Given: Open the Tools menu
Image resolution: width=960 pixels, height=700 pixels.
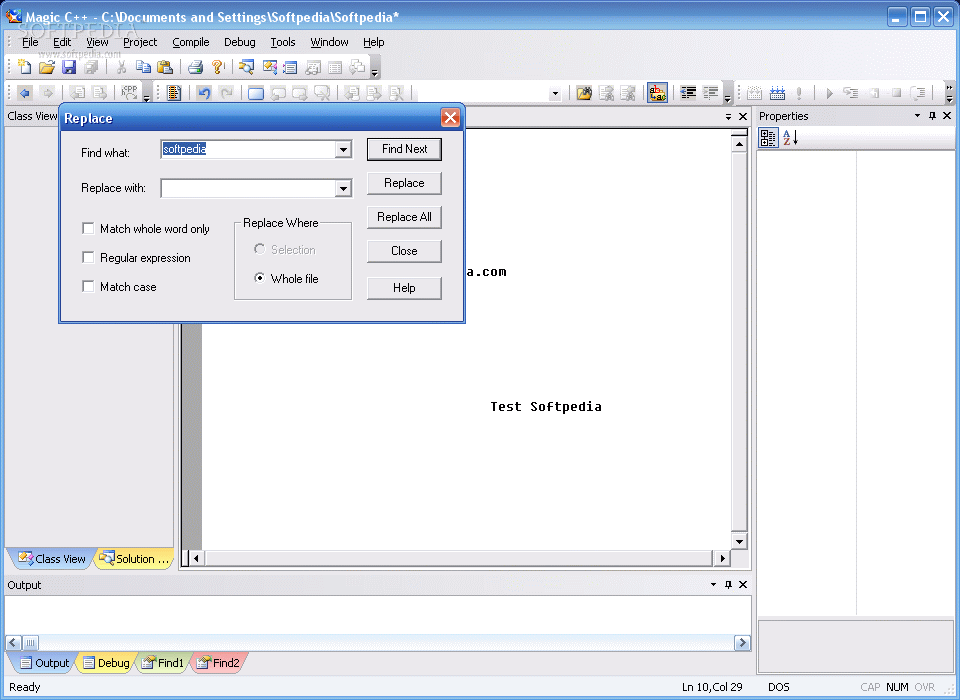Looking at the screenshot, I should pos(283,42).
